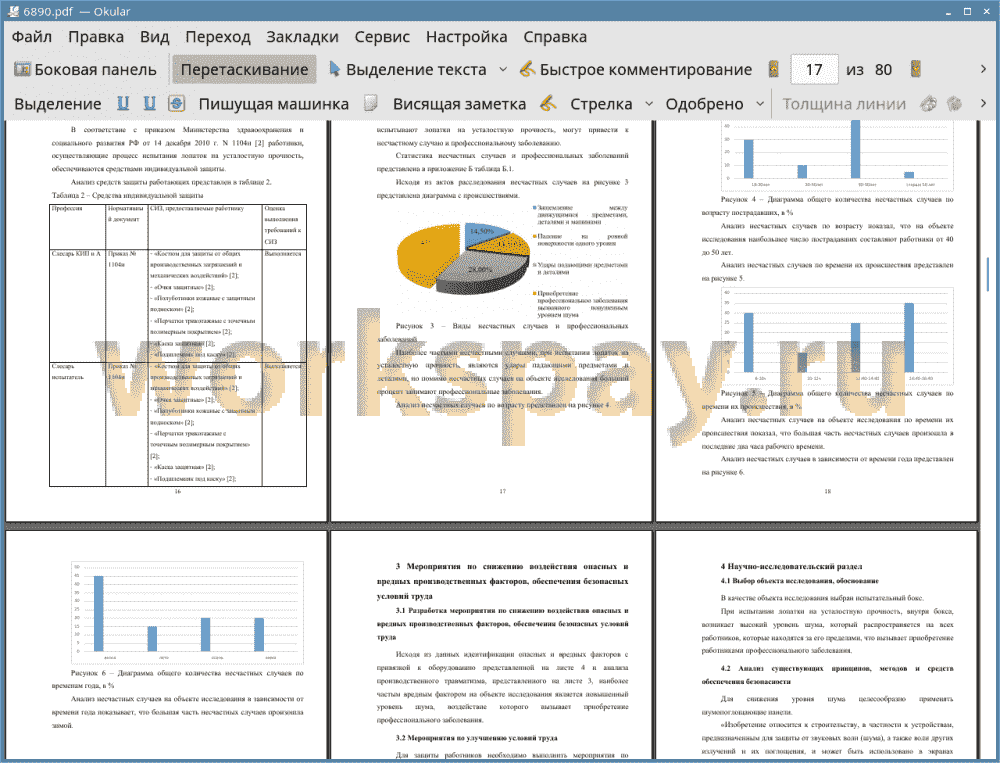Click the heading '3.2 Мероприятия по улучшению условий труда'
The width and height of the screenshot is (1000, 763).
[476, 738]
